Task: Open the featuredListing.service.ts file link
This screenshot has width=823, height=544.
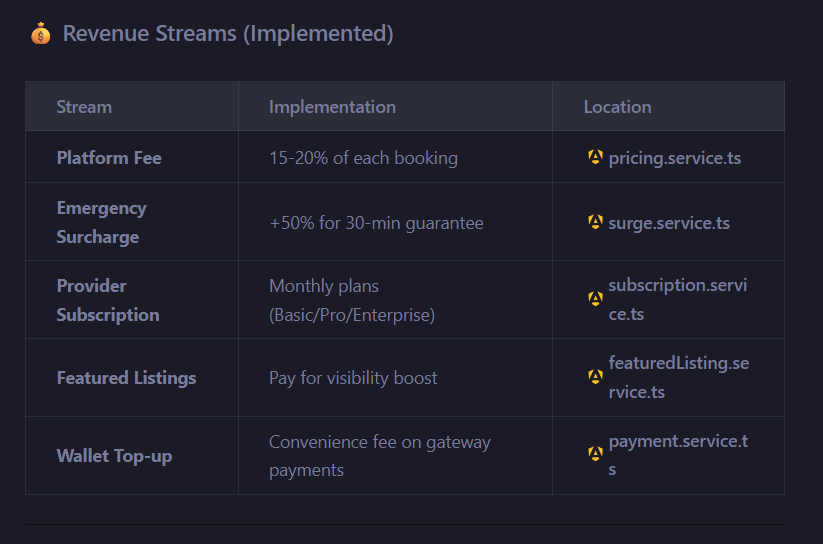Action: [x=678, y=377]
